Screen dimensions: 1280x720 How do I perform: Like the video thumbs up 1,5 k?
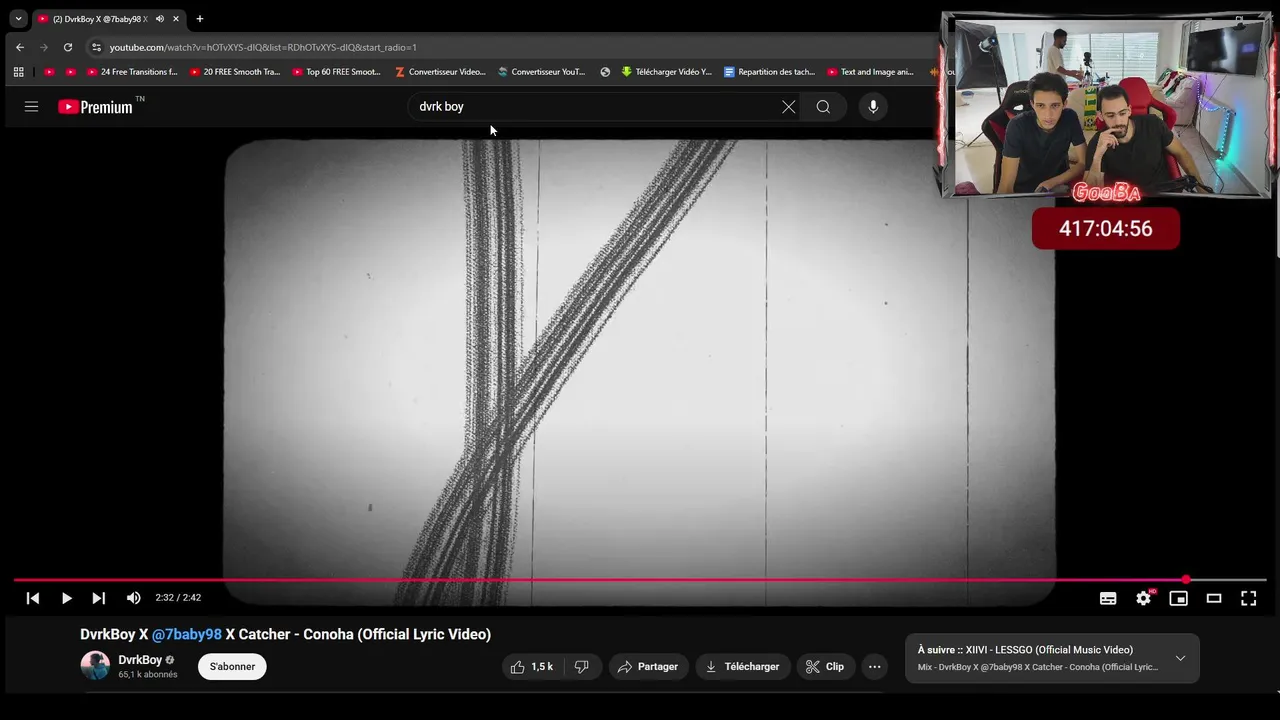(532, 667)
